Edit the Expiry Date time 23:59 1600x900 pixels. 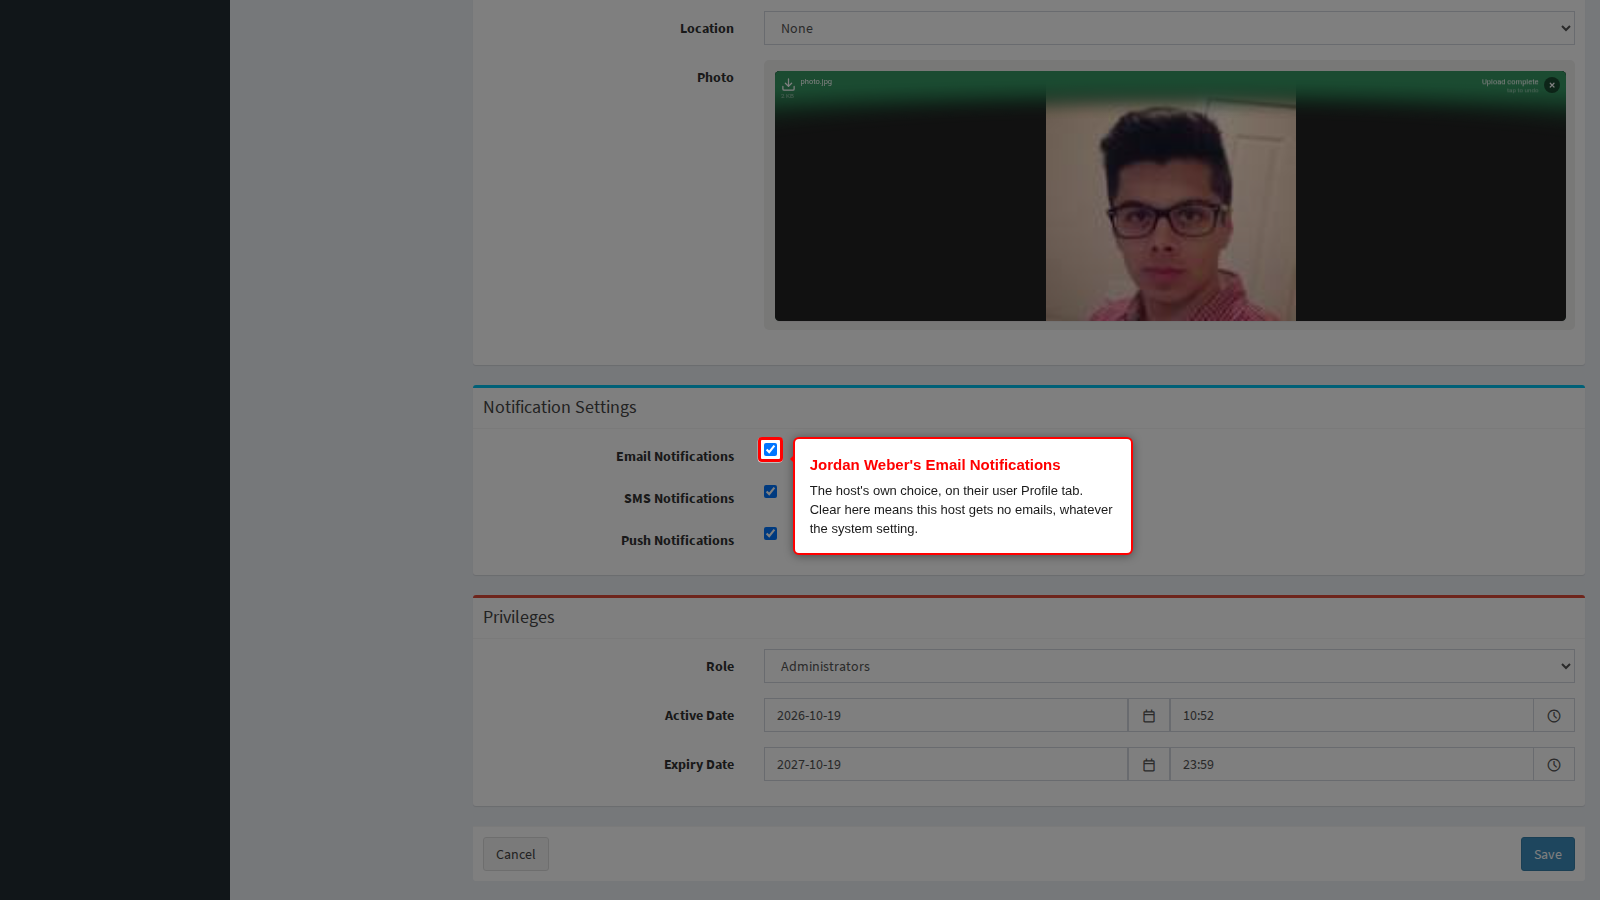[x=1352, y=765]
